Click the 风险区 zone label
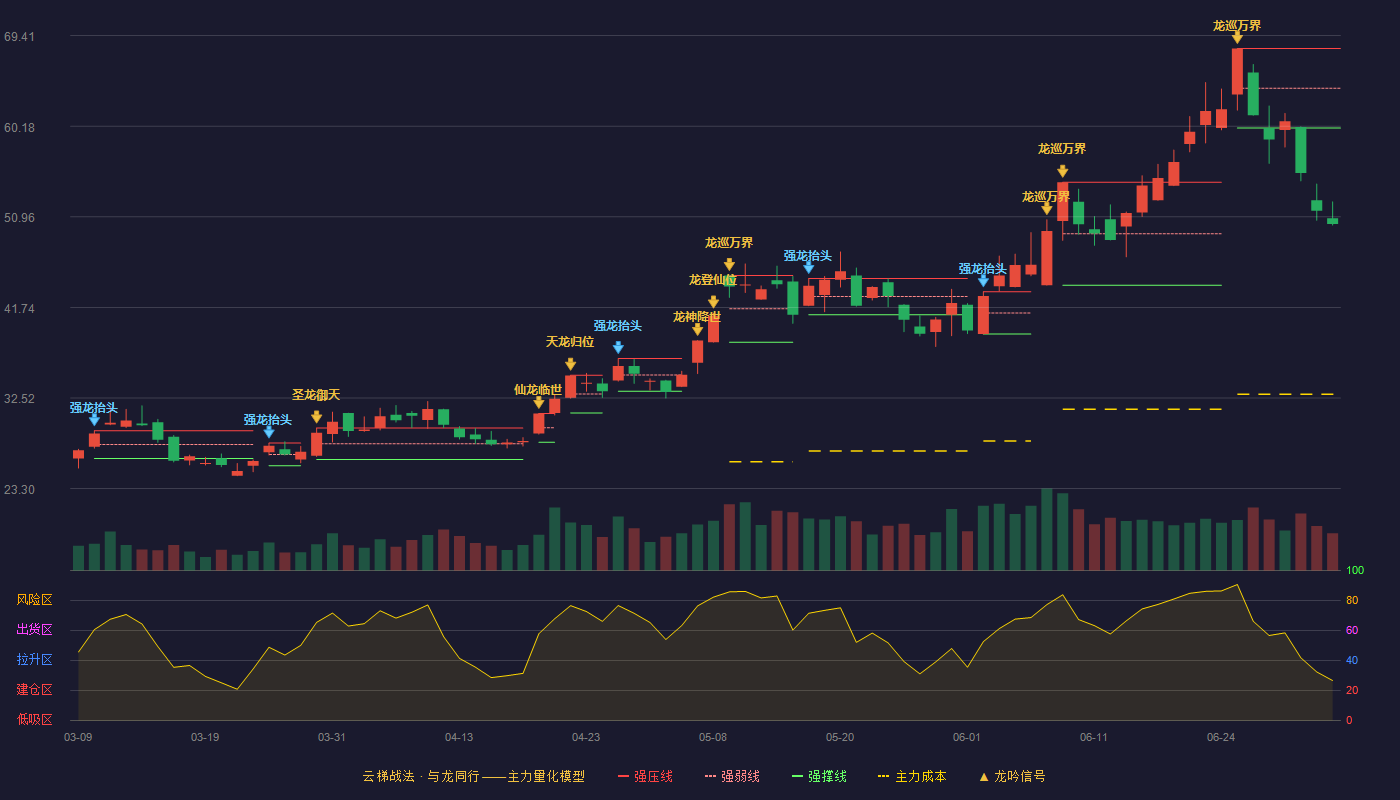 34,600
